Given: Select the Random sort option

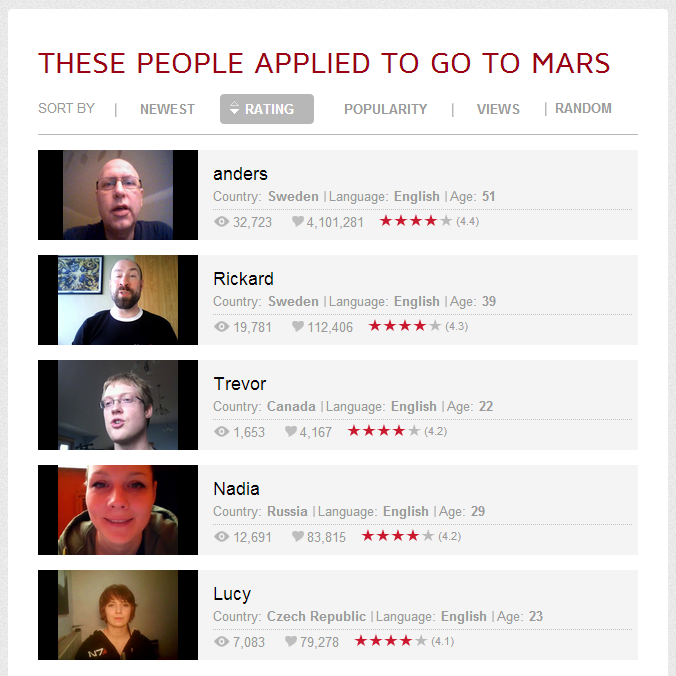Looking at the screenshot, I should pos(583,108).
